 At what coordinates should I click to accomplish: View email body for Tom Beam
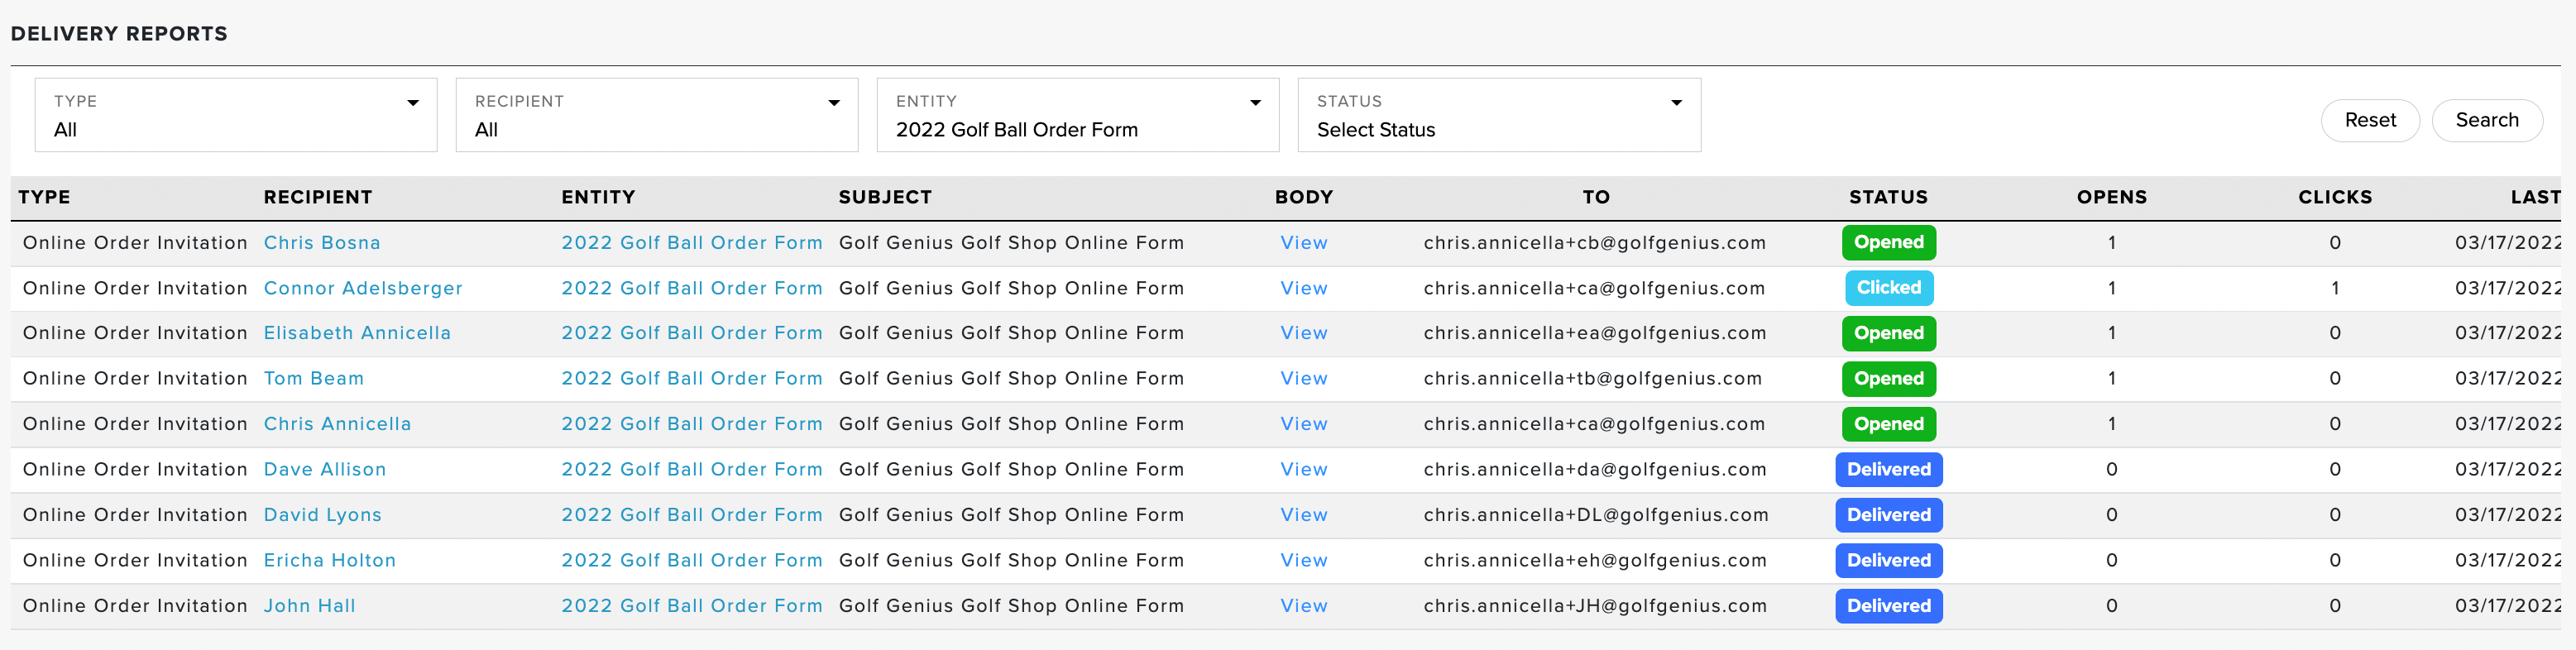tap(1304, 379)
